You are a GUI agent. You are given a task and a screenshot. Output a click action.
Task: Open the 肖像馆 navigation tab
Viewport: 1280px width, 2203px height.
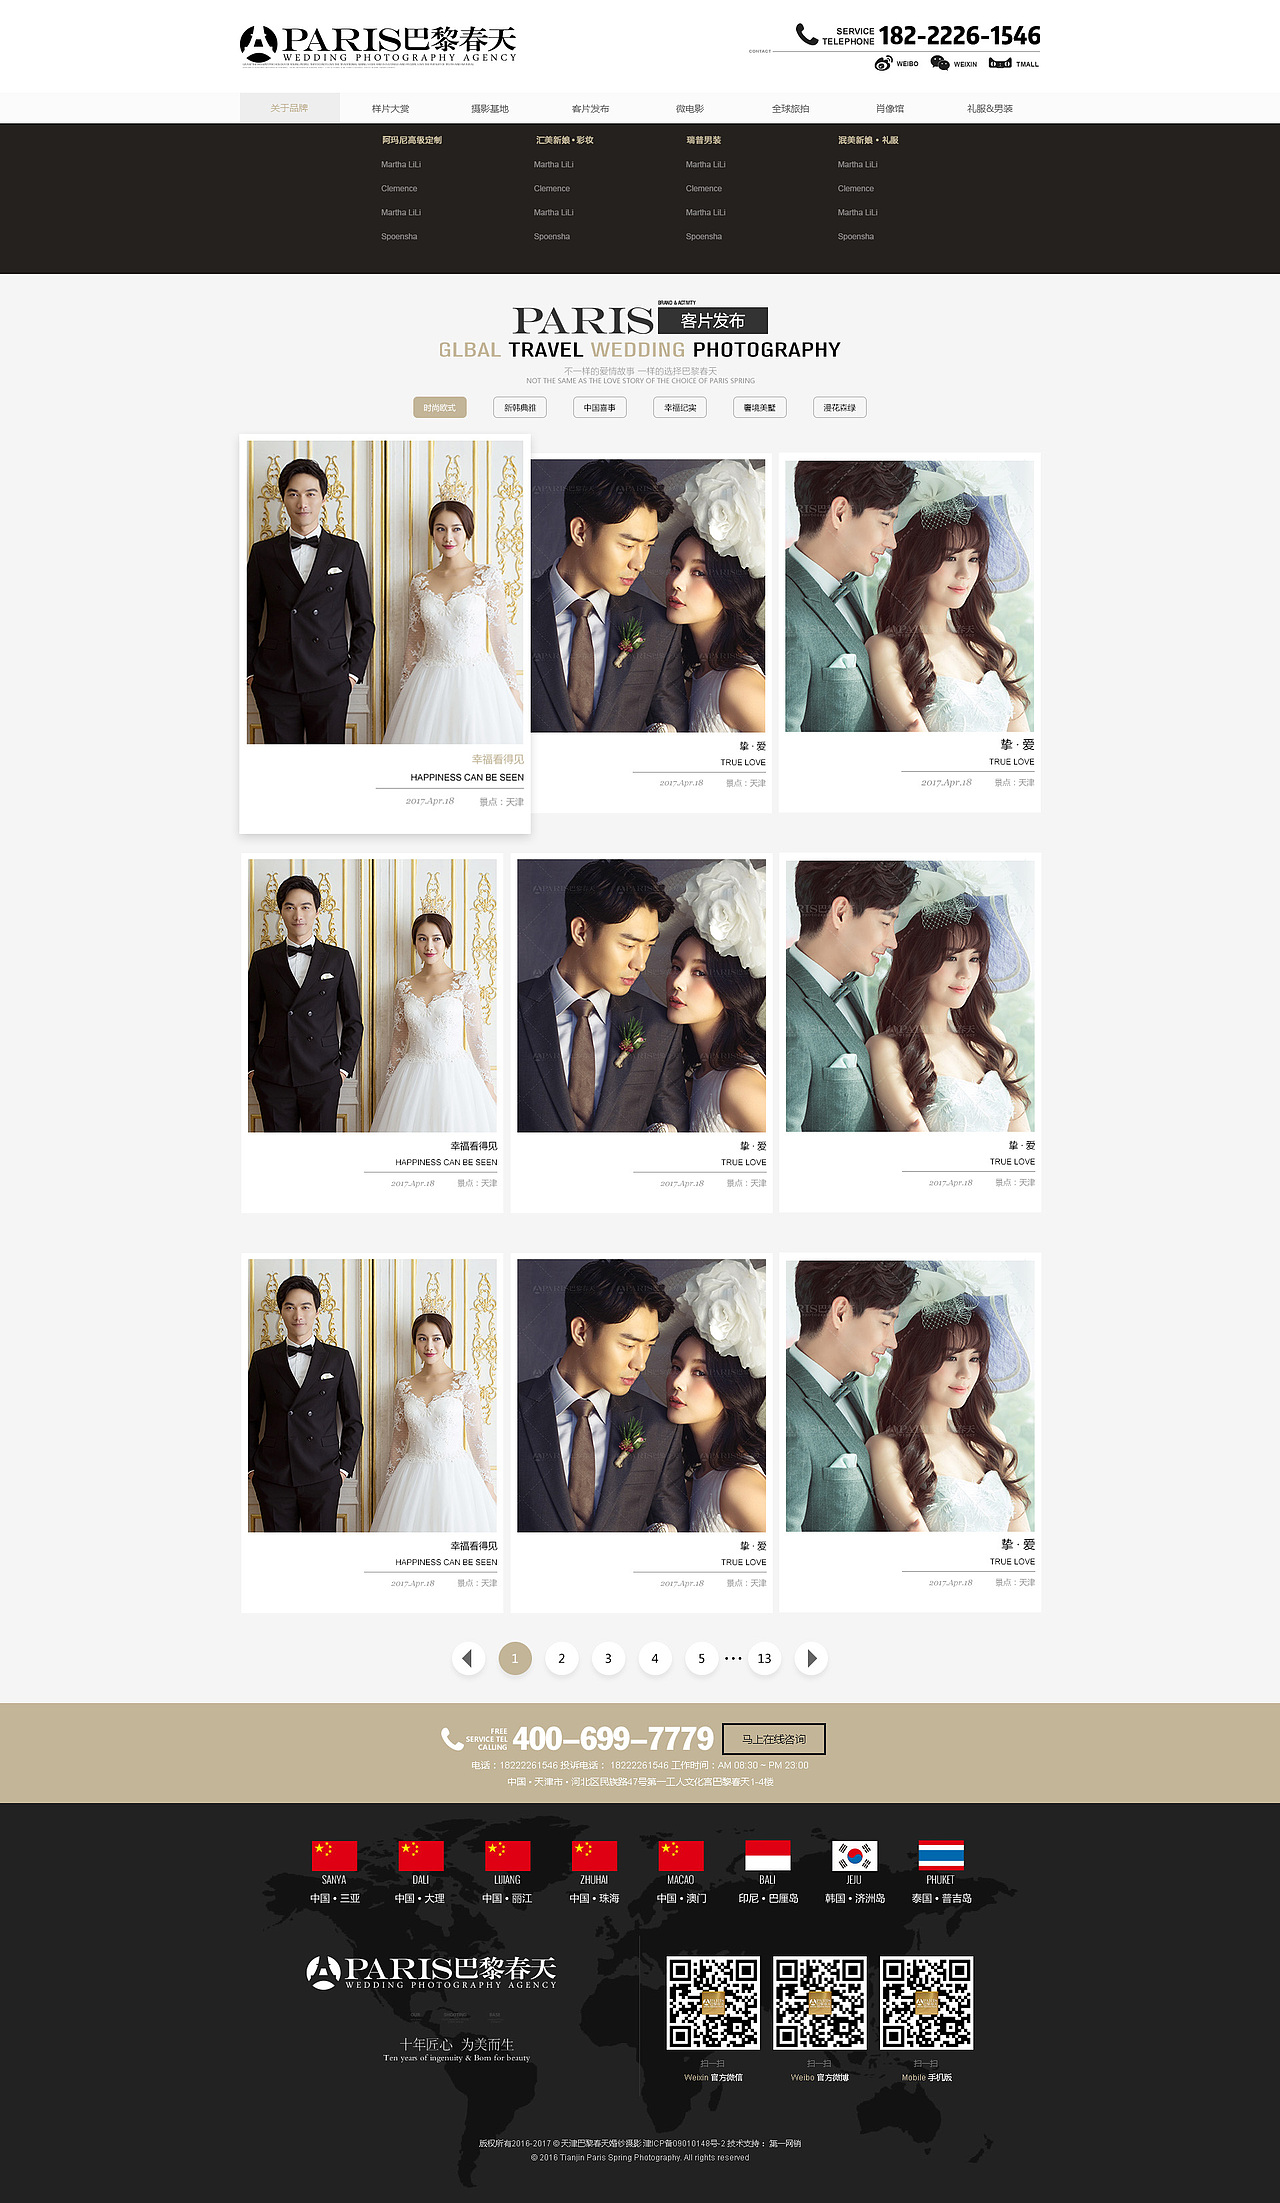890,108
